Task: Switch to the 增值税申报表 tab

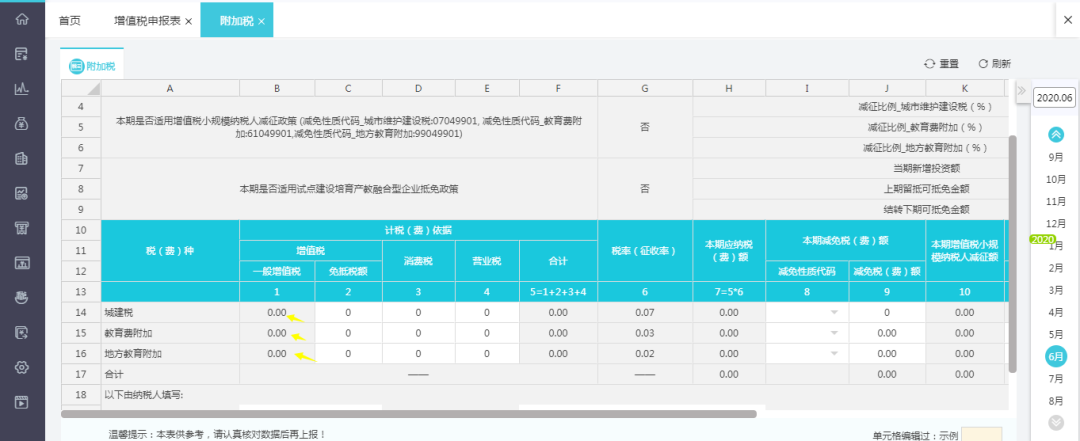Action: (147, 21)
